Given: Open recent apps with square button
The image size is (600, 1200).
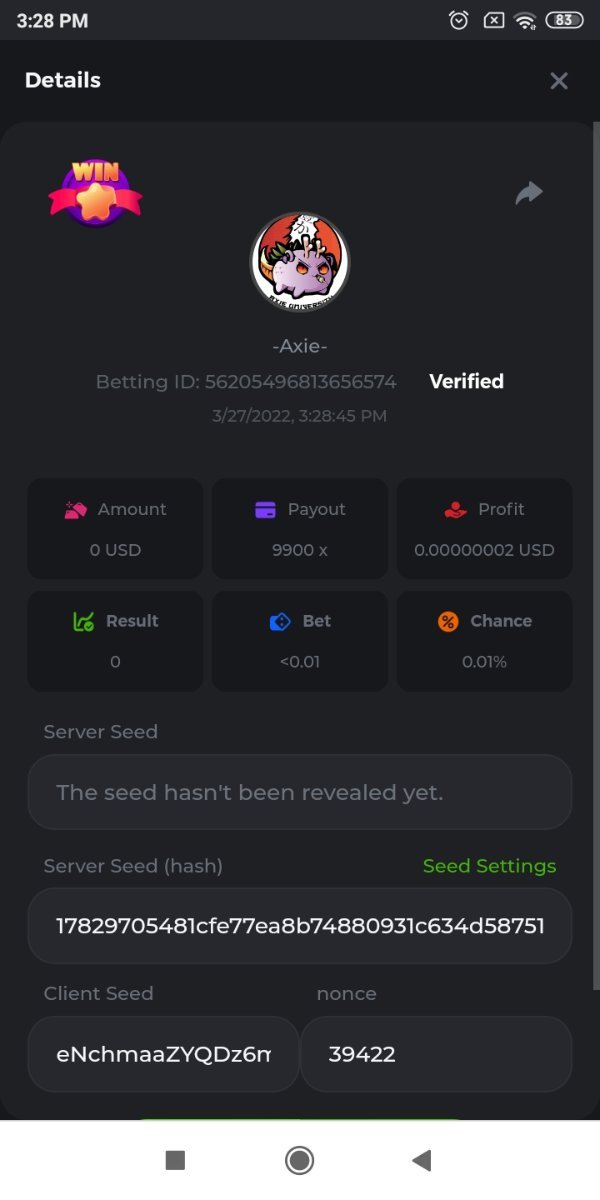Looking at the screenshot, I should click(175, 1160).
